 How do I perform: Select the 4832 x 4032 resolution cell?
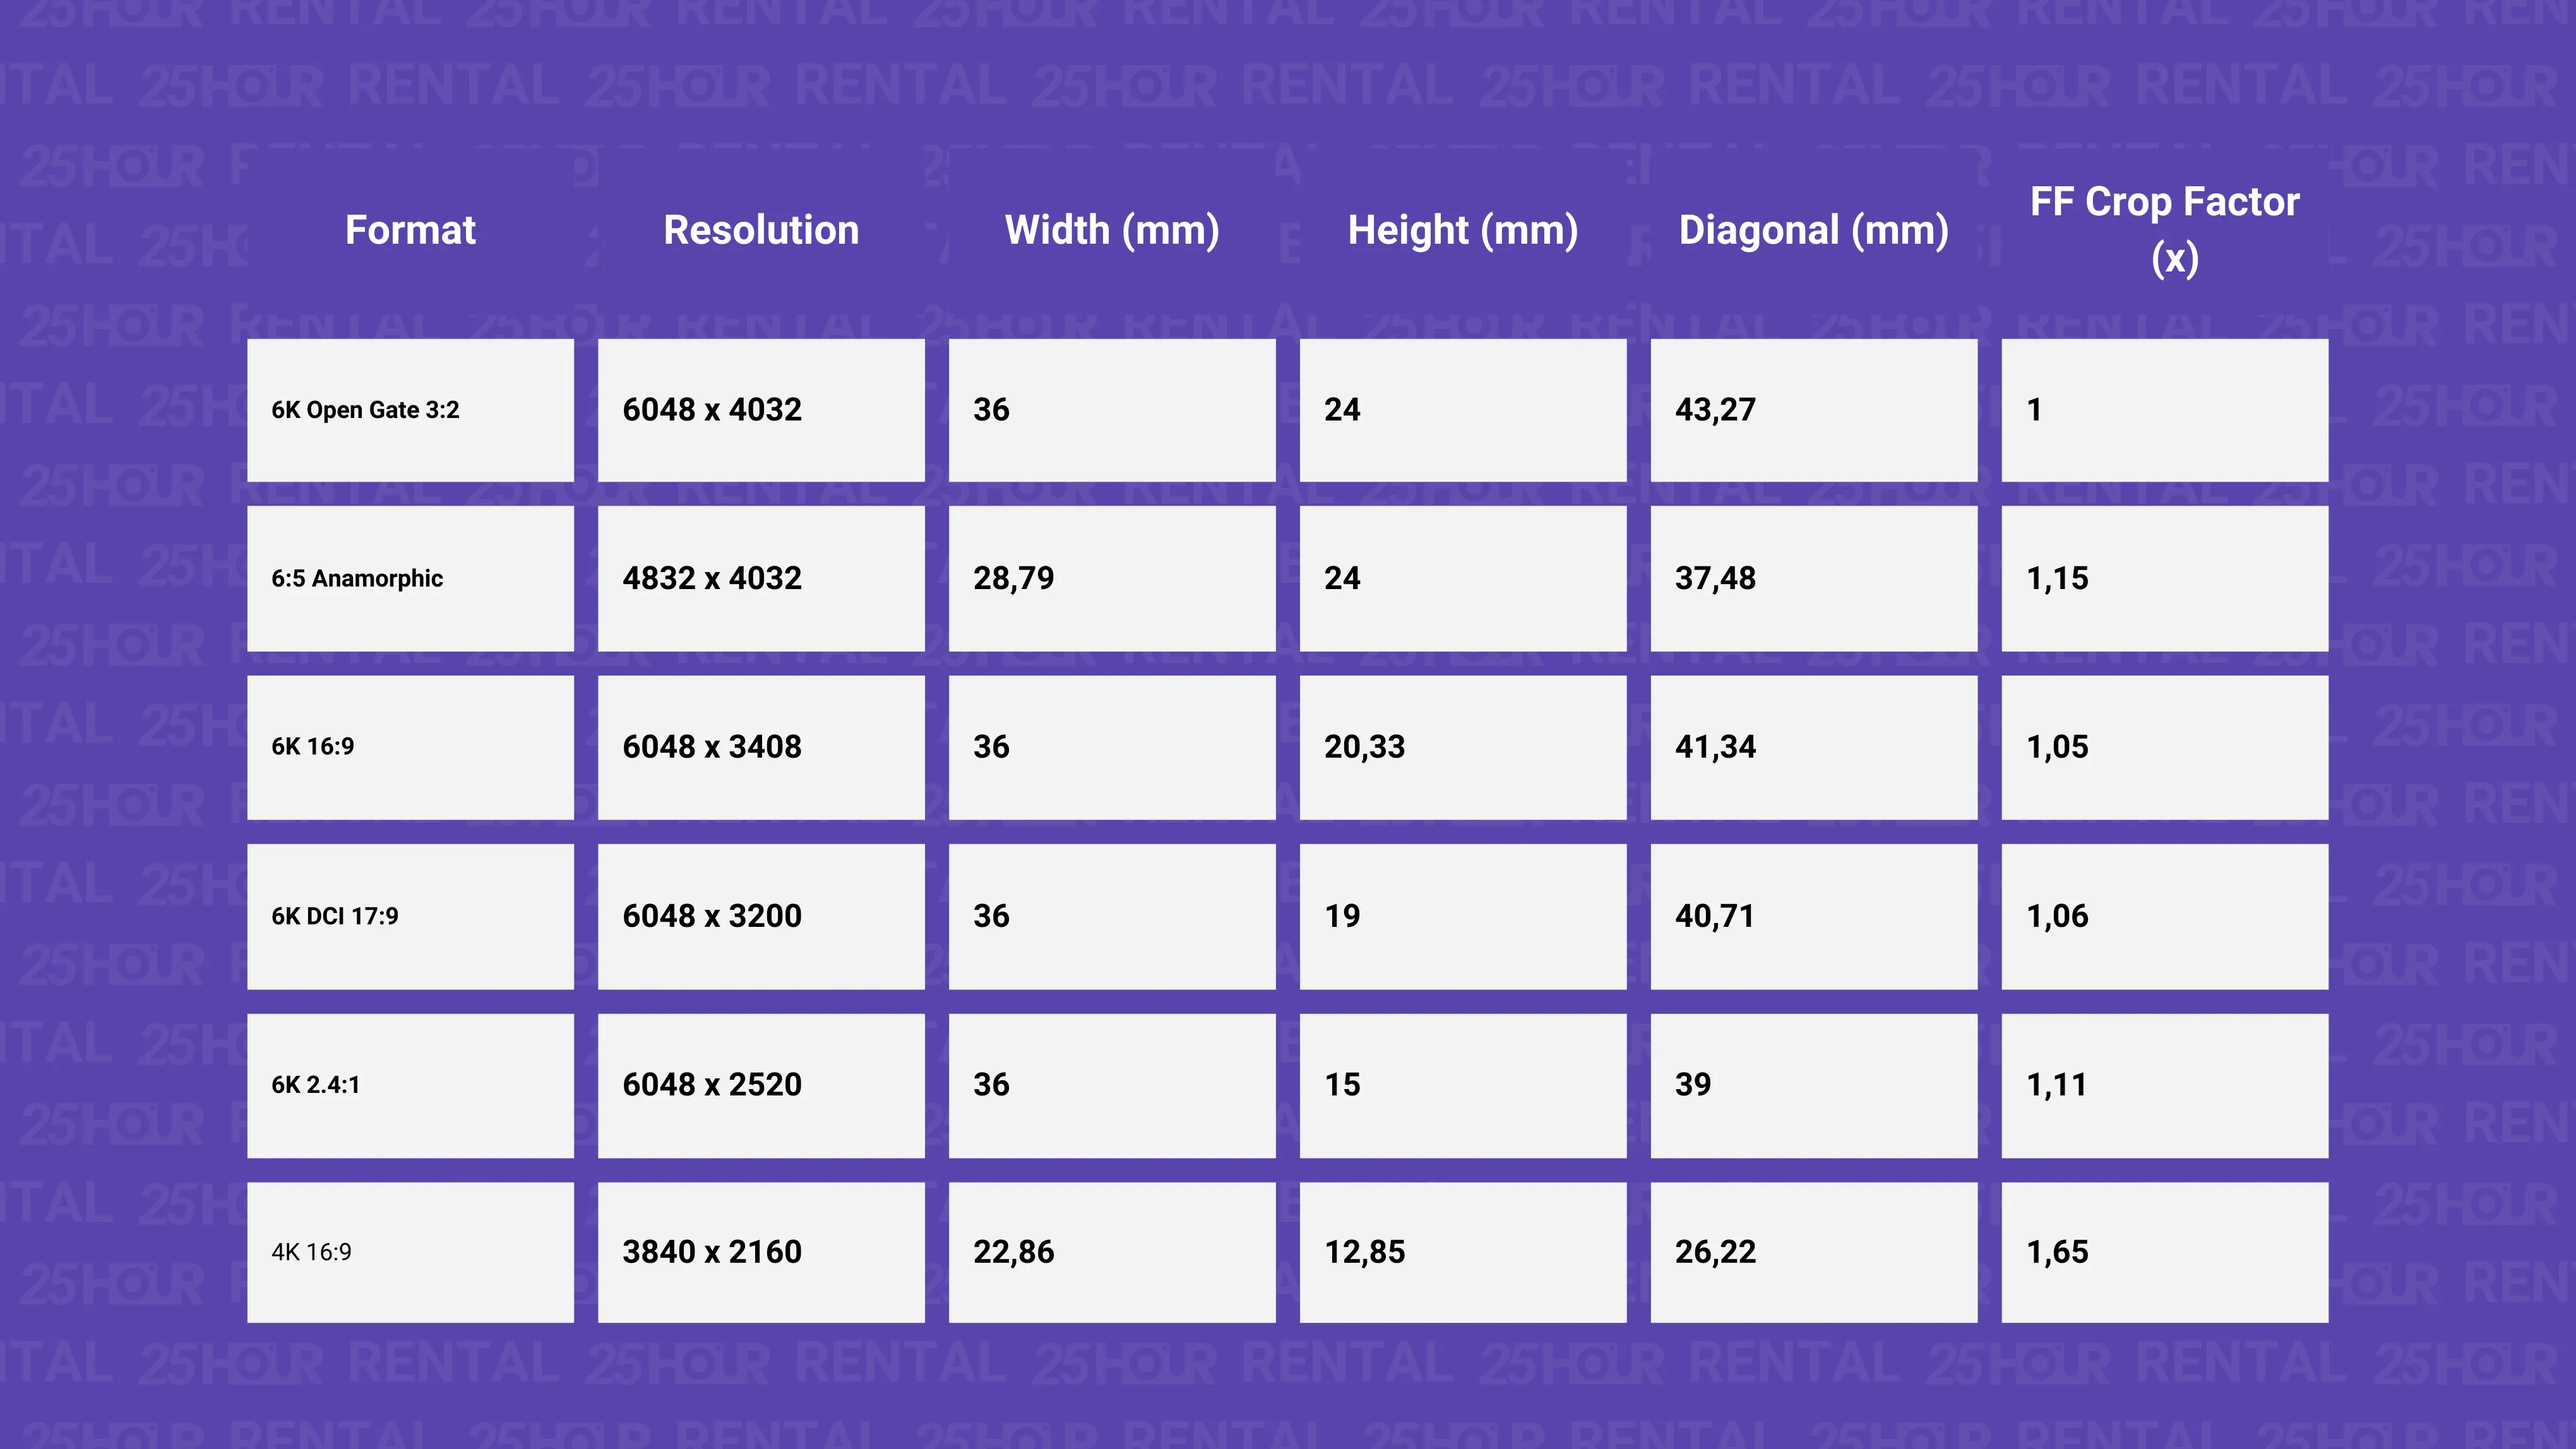pos(761,578)
